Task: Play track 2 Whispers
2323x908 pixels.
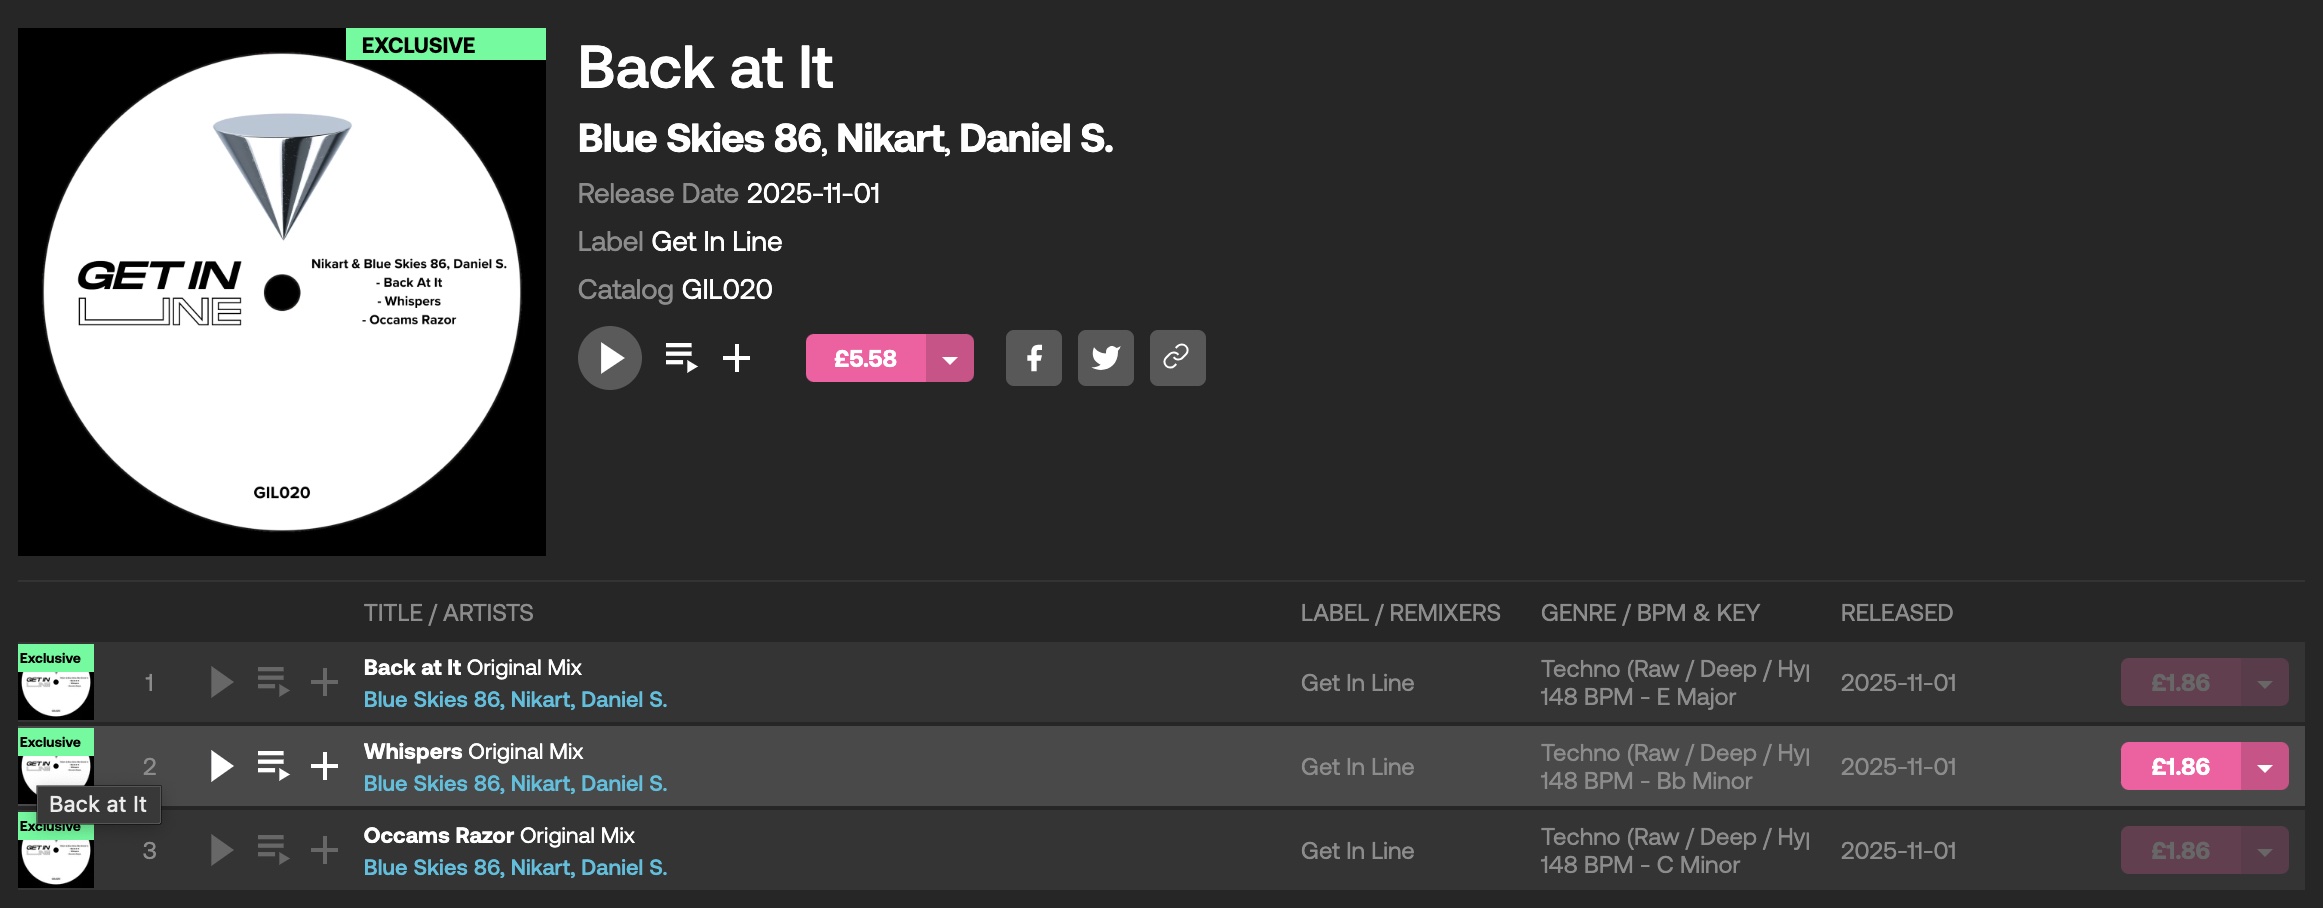Action: coord(221,766)
